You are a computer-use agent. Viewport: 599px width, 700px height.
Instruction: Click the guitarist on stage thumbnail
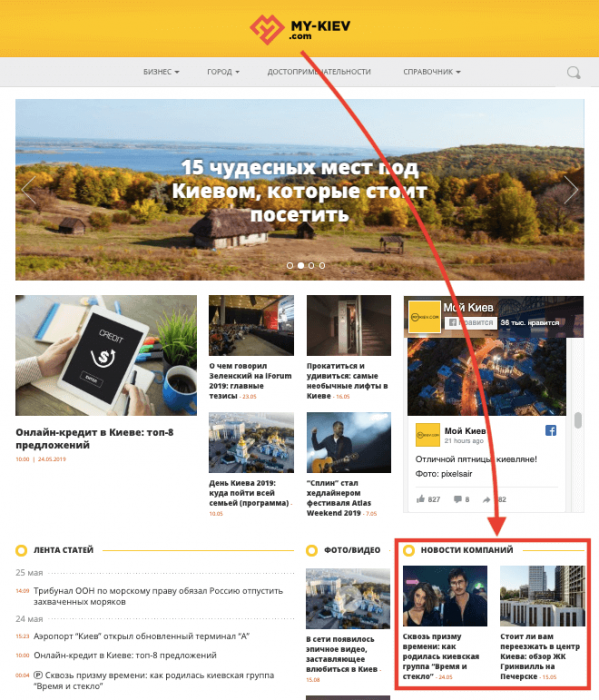point(349,442)
